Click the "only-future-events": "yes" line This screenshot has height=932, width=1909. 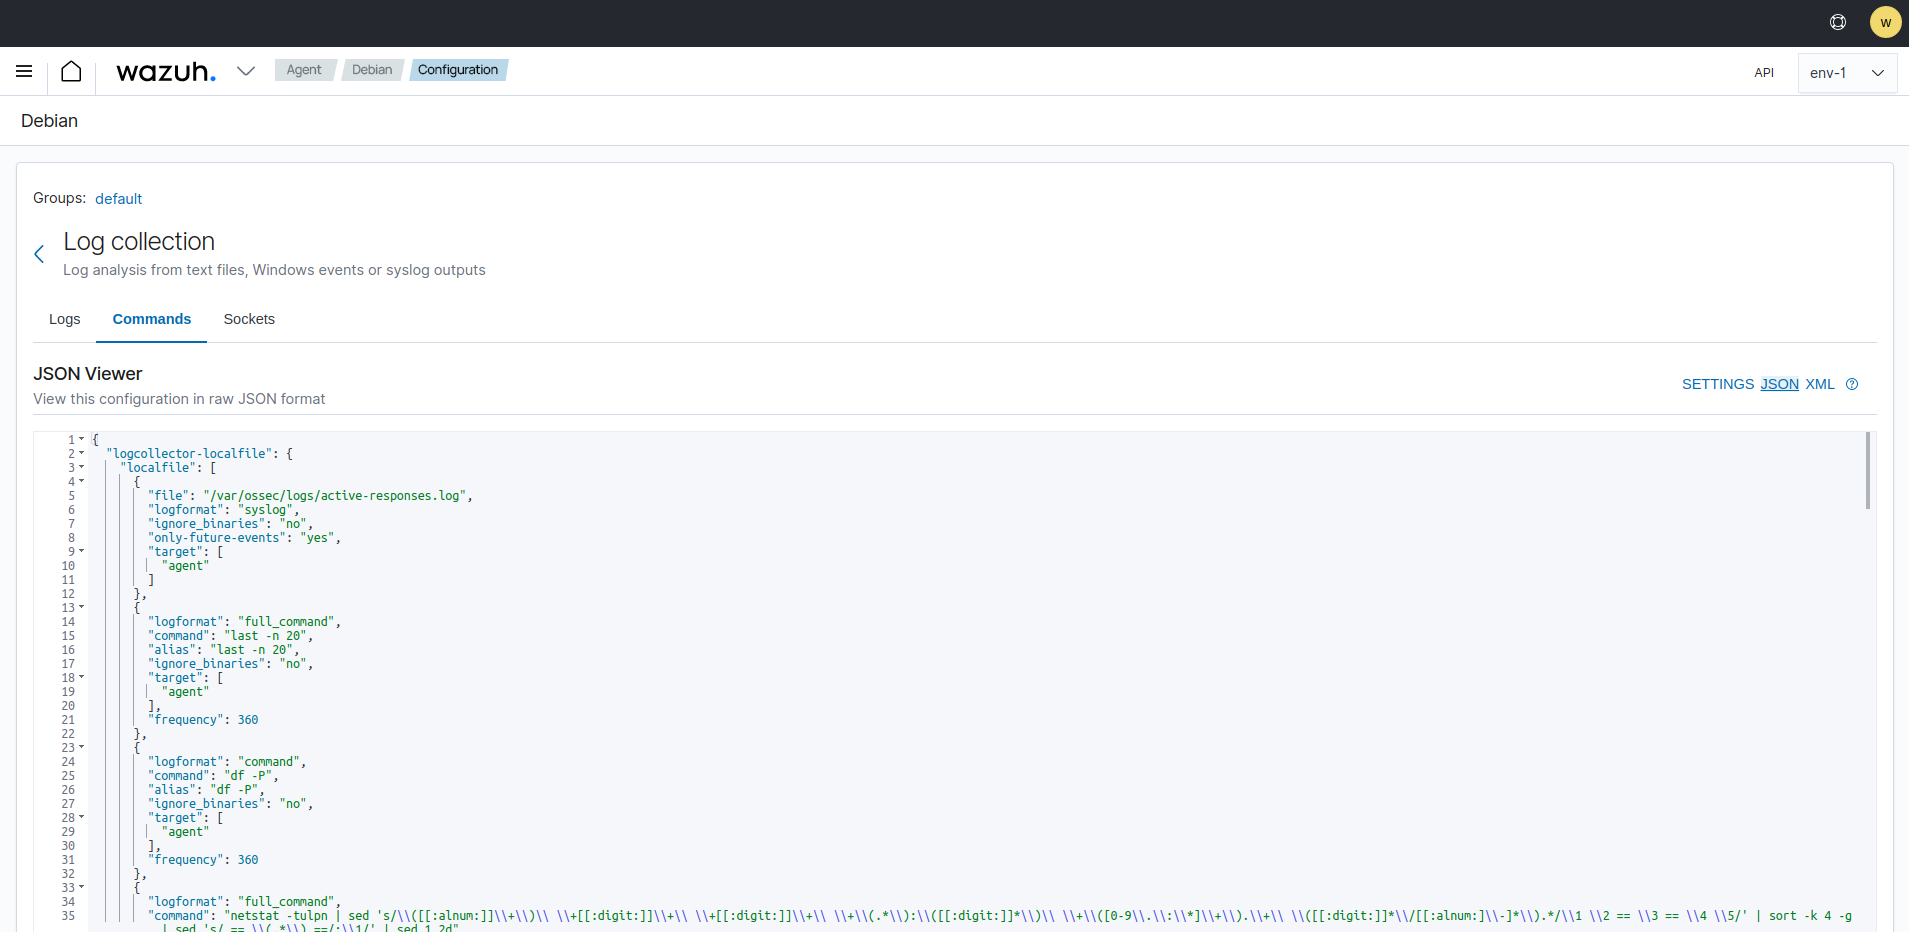pos(245,538)
